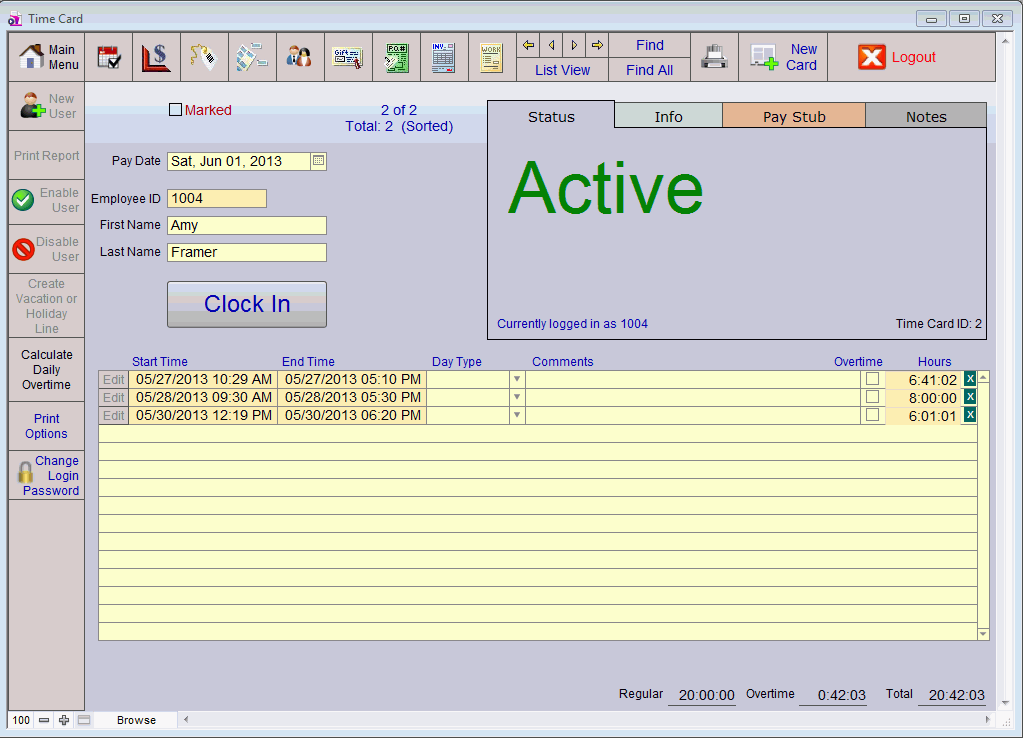Click the customers people icon
1023x738 pixels.
[x=299, y=57]
